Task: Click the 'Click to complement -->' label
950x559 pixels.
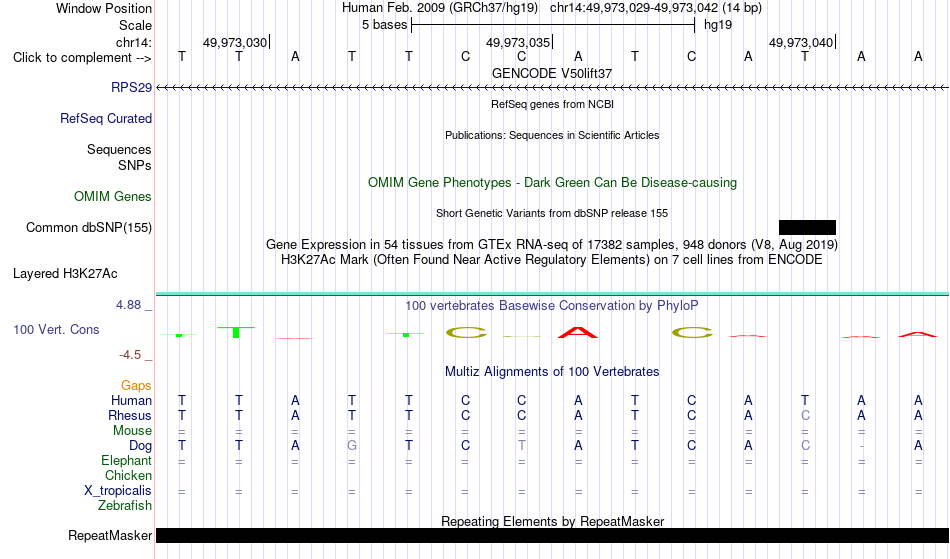Action: pos(82,58)
